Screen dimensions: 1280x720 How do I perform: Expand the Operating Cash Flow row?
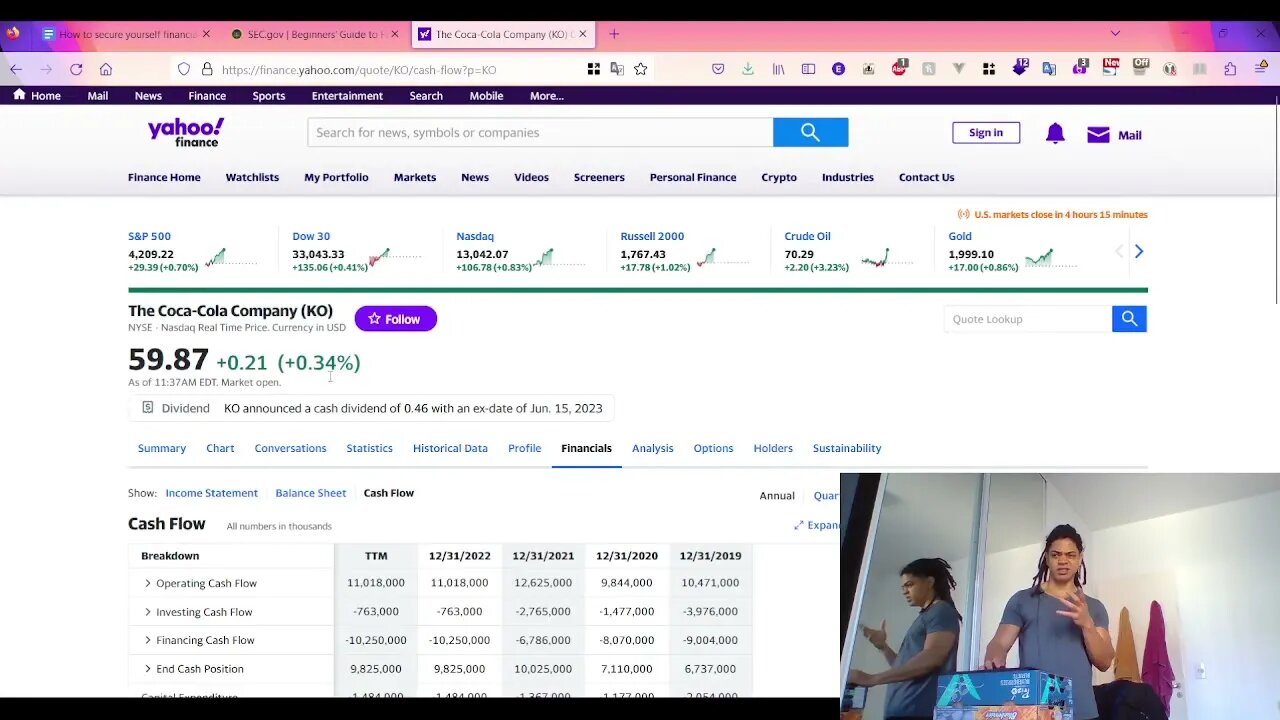pos(147,583)
